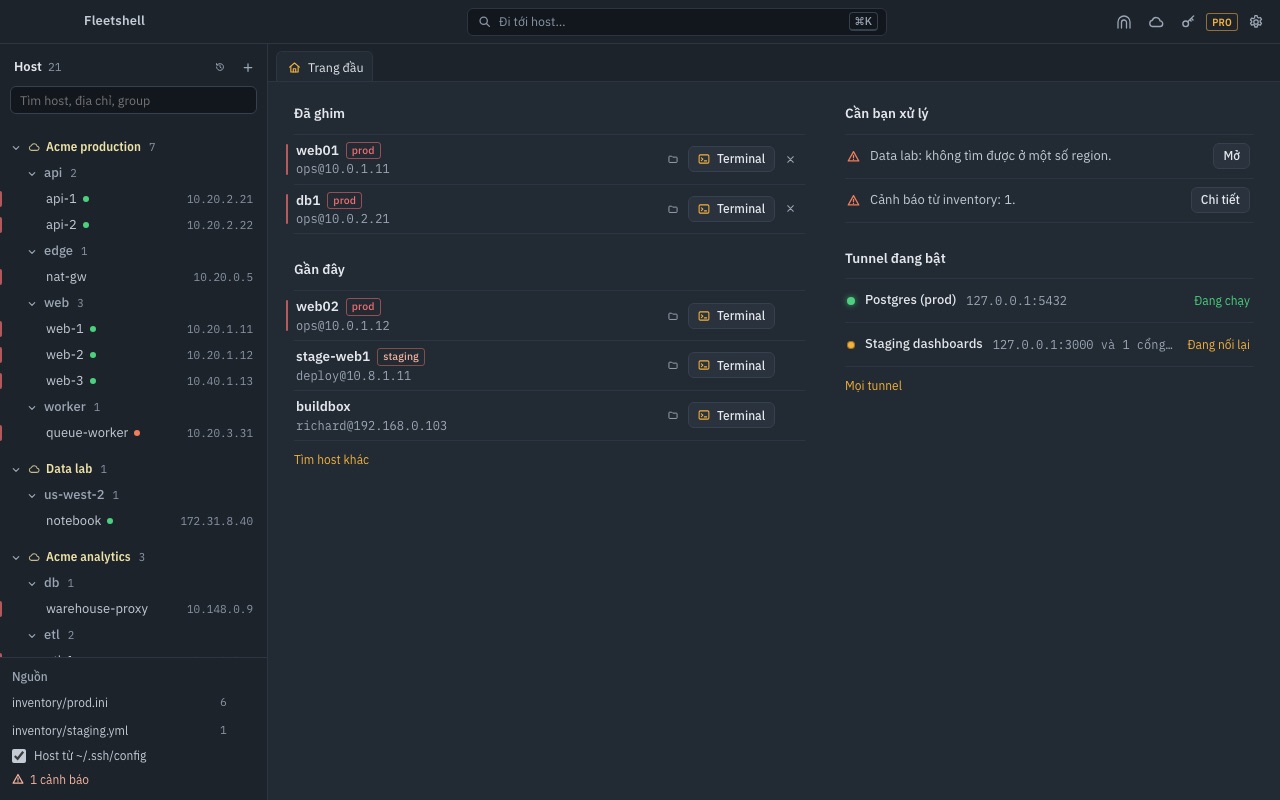Collapse the Data lab group

(x=16, y=469)
